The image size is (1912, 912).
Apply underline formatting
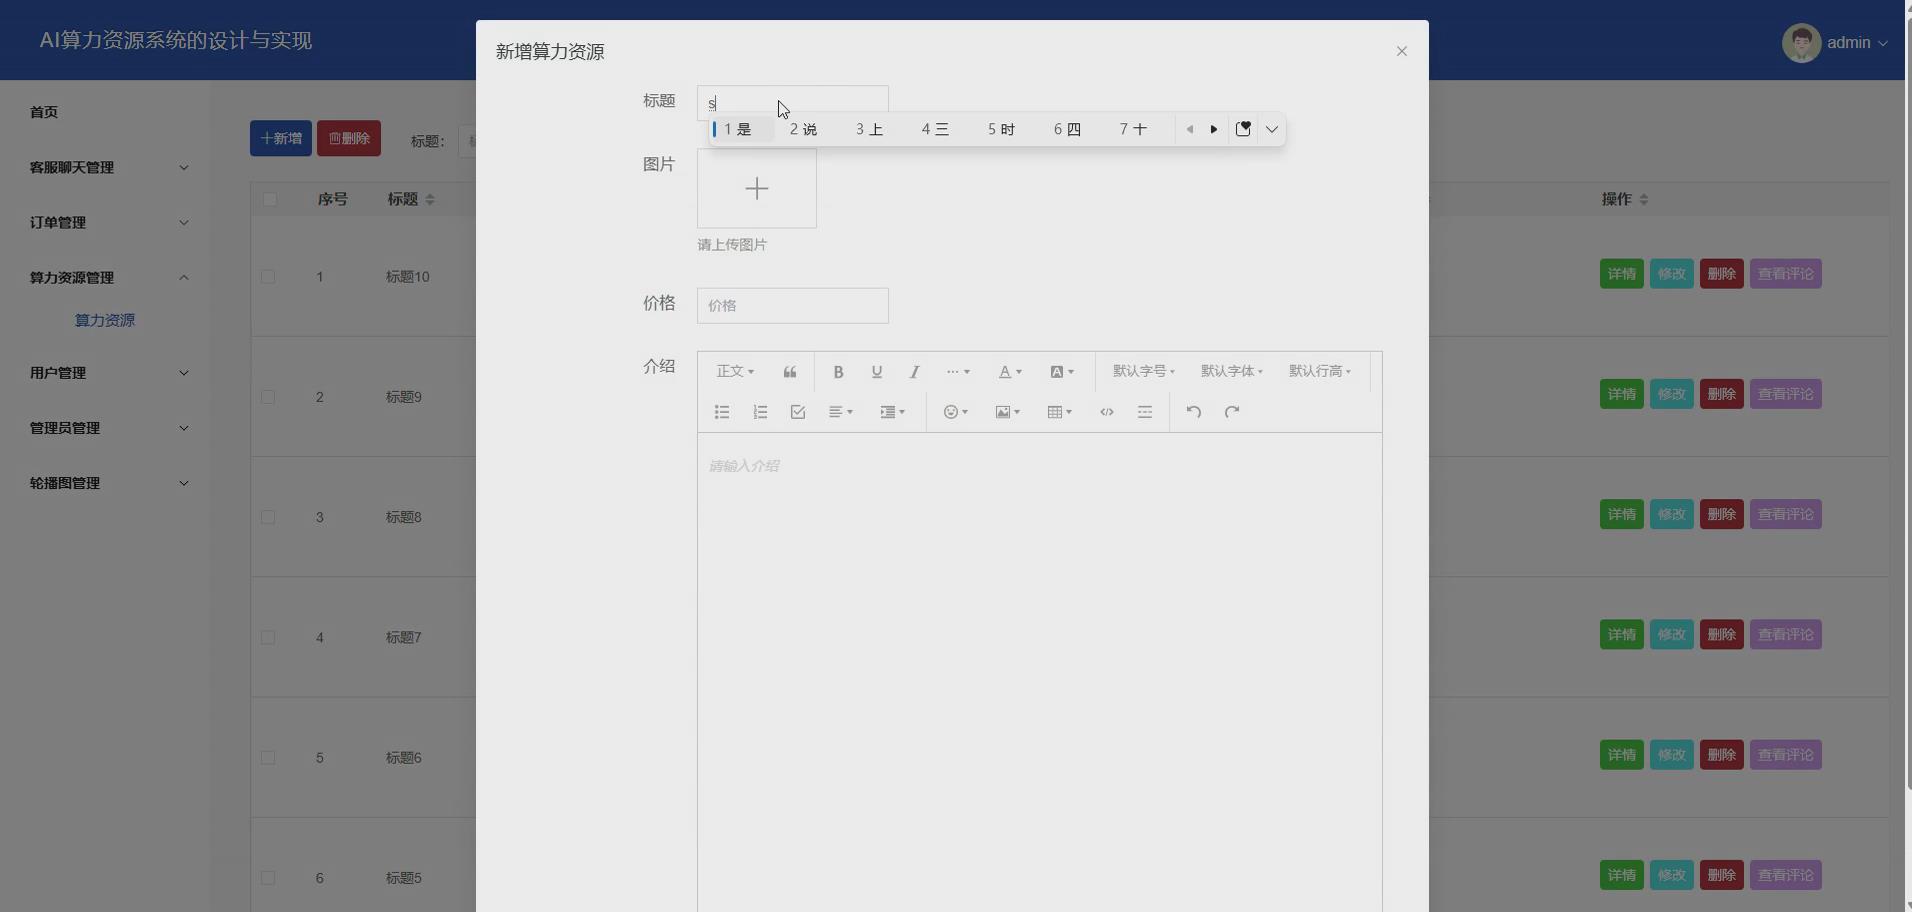(x=876, y=371)
